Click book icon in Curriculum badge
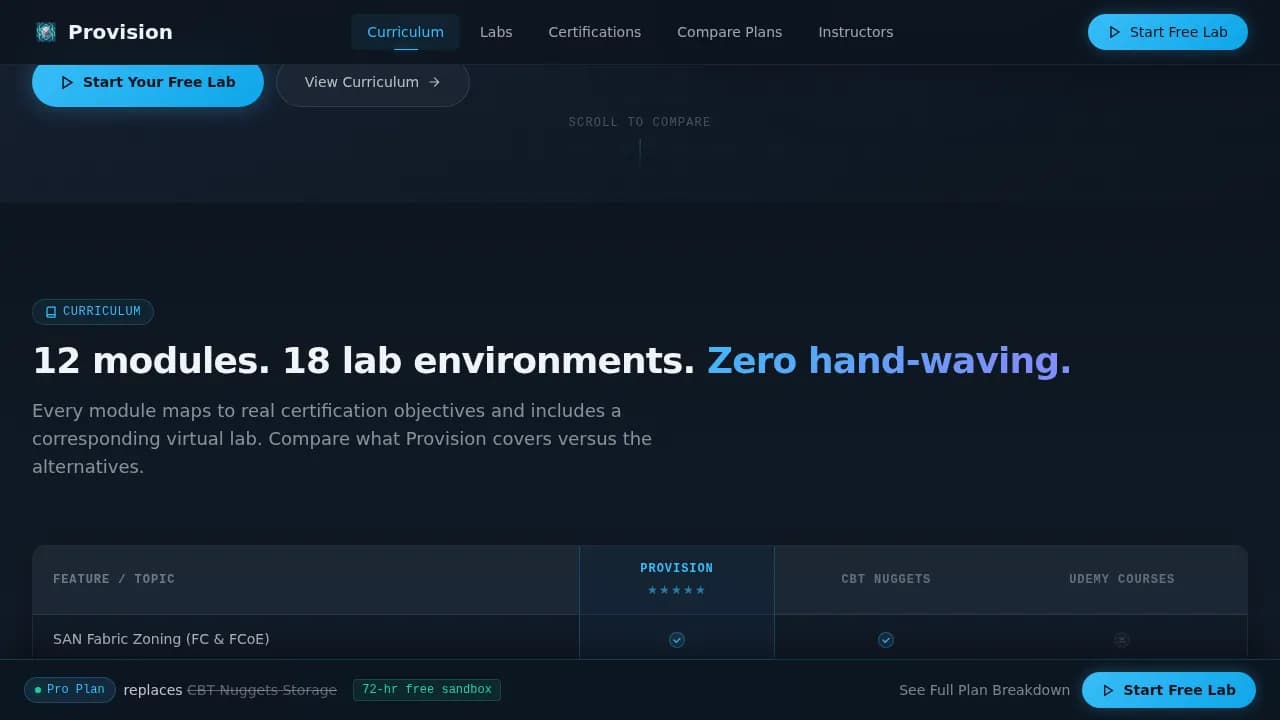Image resolution: width=1280 pixels, height=720 pixels. (51, 312)
